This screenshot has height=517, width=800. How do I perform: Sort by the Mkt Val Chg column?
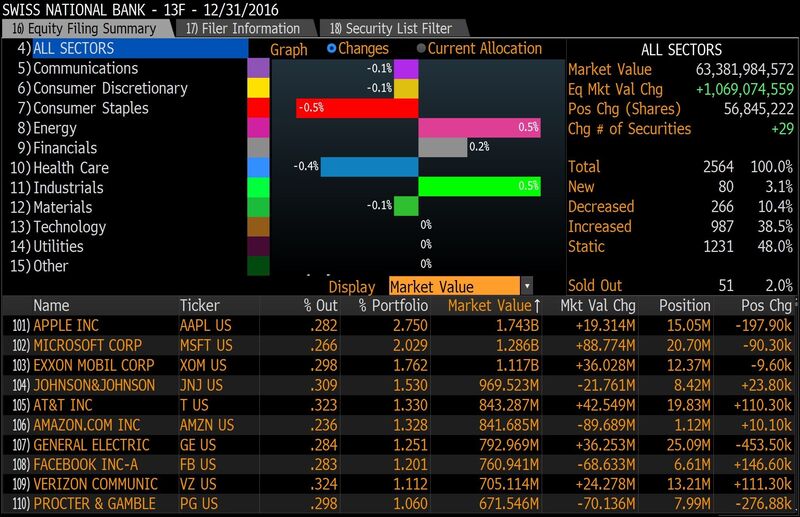coord(597,306)
